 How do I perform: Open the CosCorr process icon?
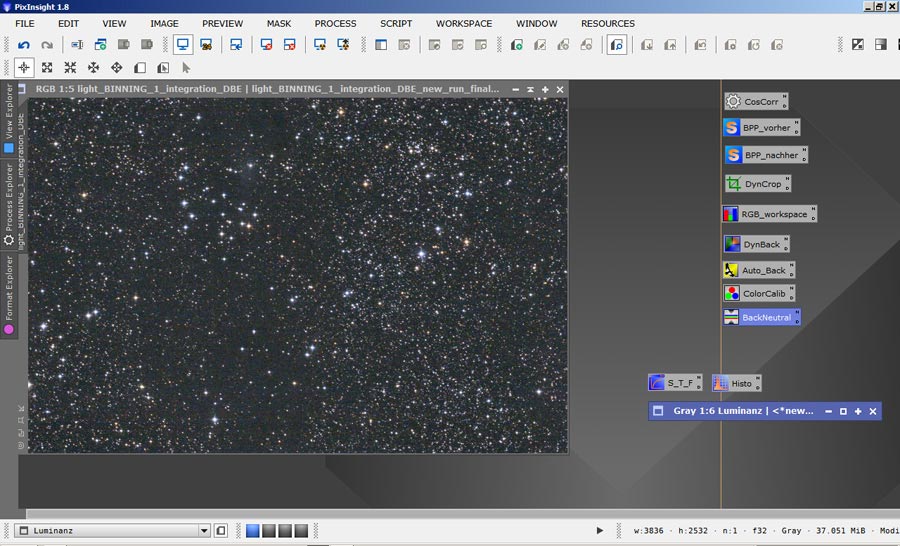[755, 102]
